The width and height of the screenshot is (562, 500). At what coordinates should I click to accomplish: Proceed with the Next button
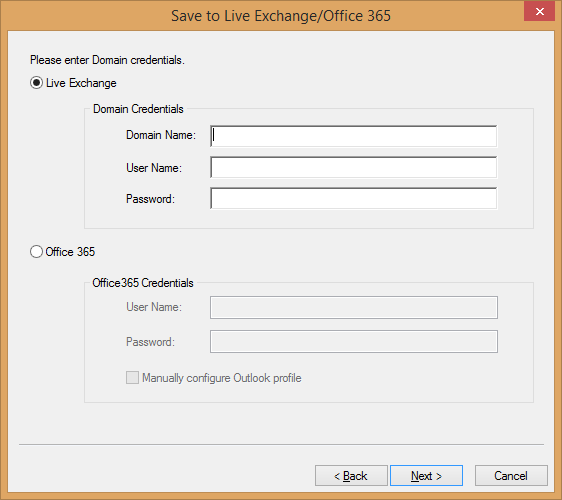[426, 476]
